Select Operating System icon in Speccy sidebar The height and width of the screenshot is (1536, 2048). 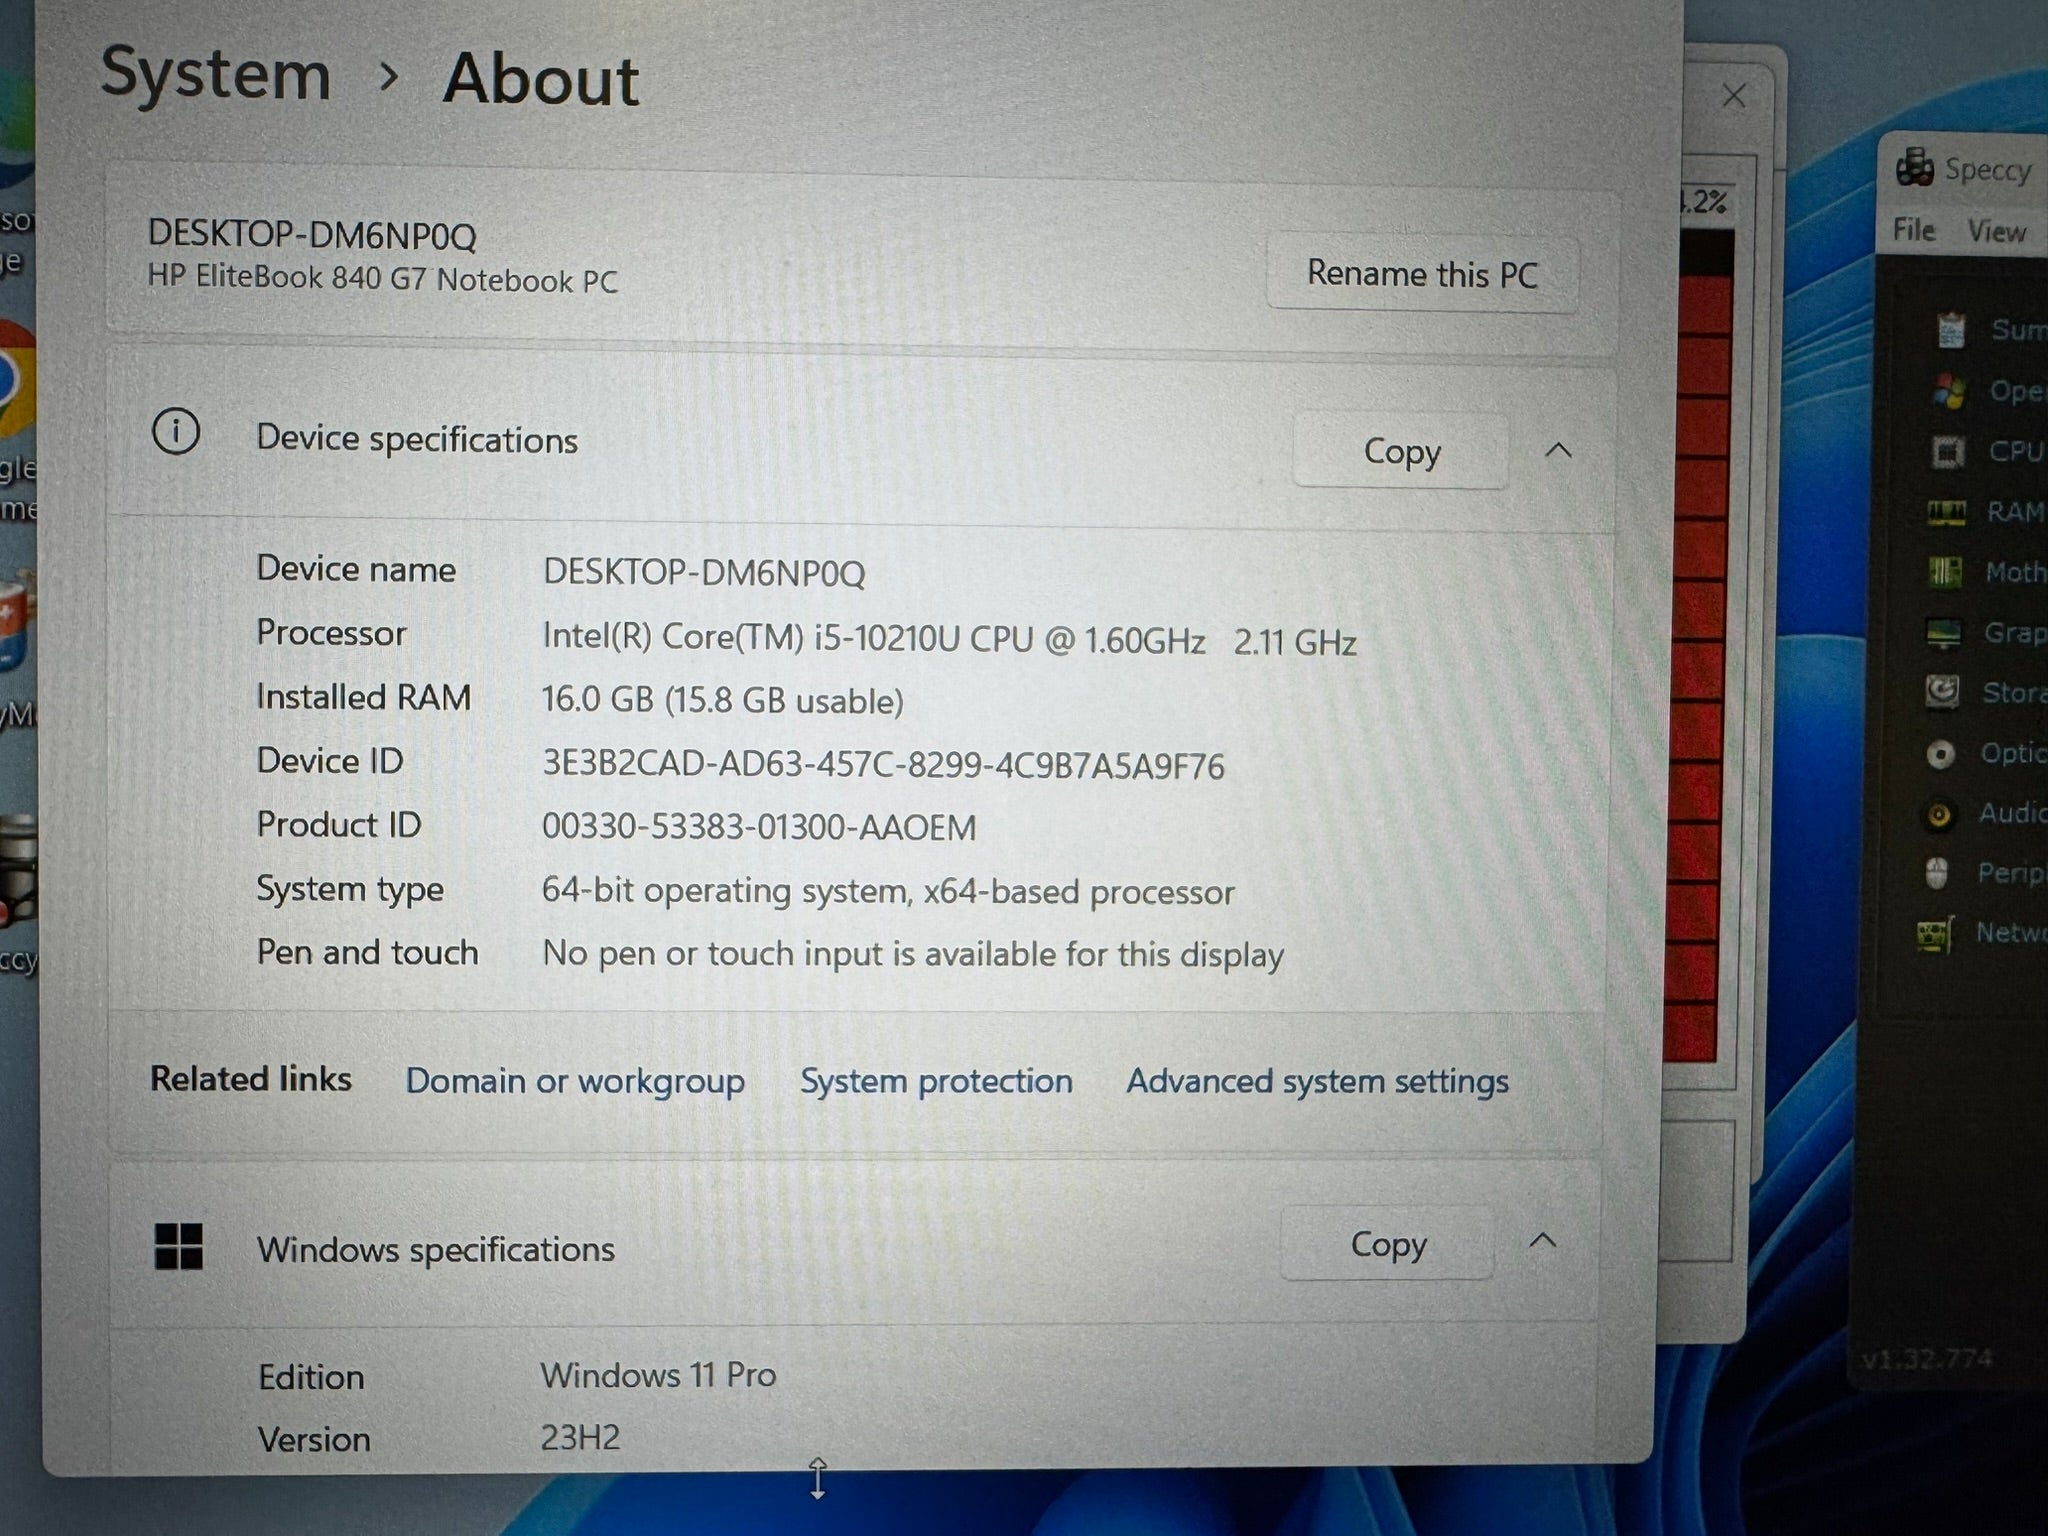[x=1949, y=391]
